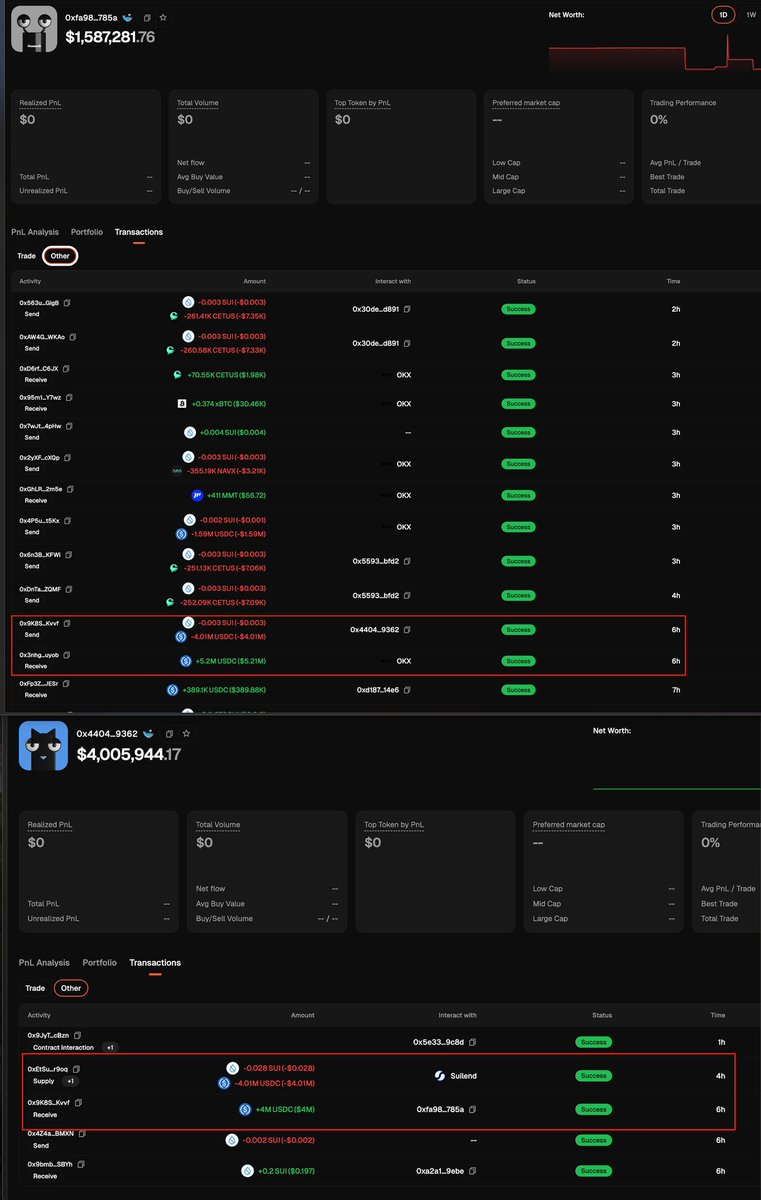Copy the first 0x30de…d891 interact address

tap(407, 309)
